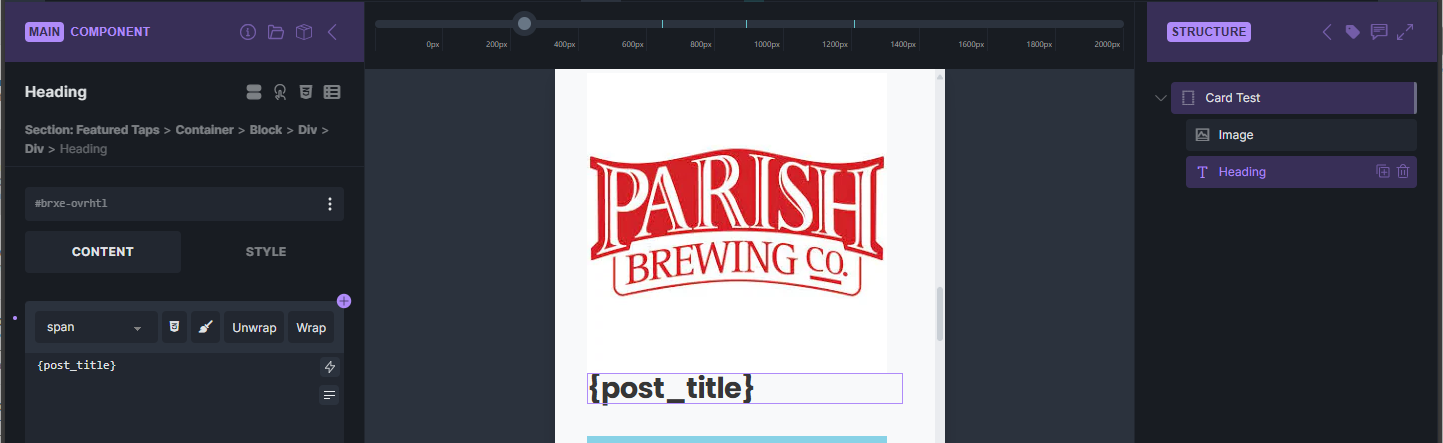Image resolution: width=1443 pixels, height=443 pixels.
Task: Click the purple plus button above editor
Action: pos(344,301)
